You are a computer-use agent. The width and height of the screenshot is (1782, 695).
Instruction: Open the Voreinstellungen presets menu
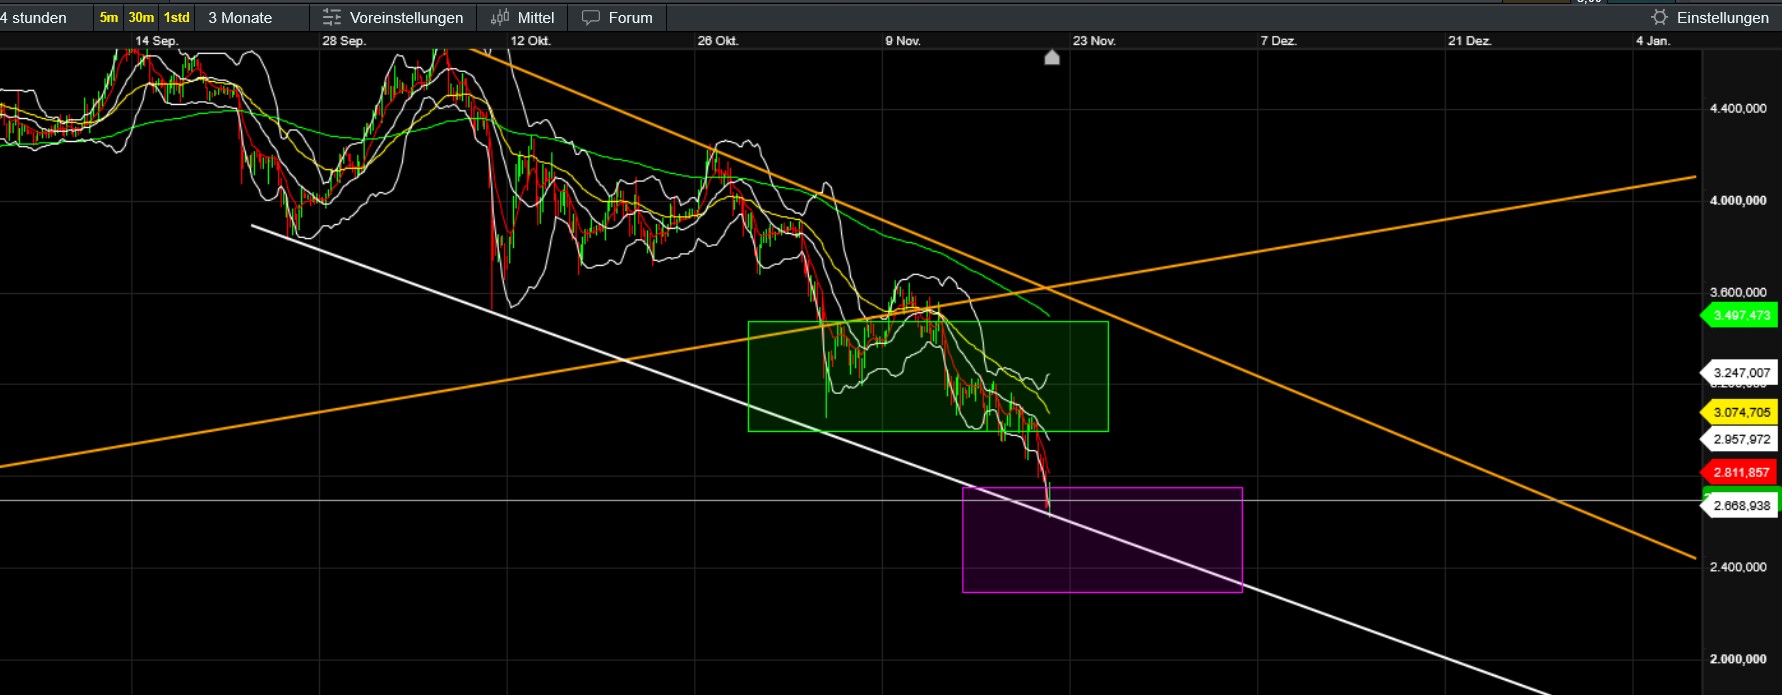coord(406,18)
